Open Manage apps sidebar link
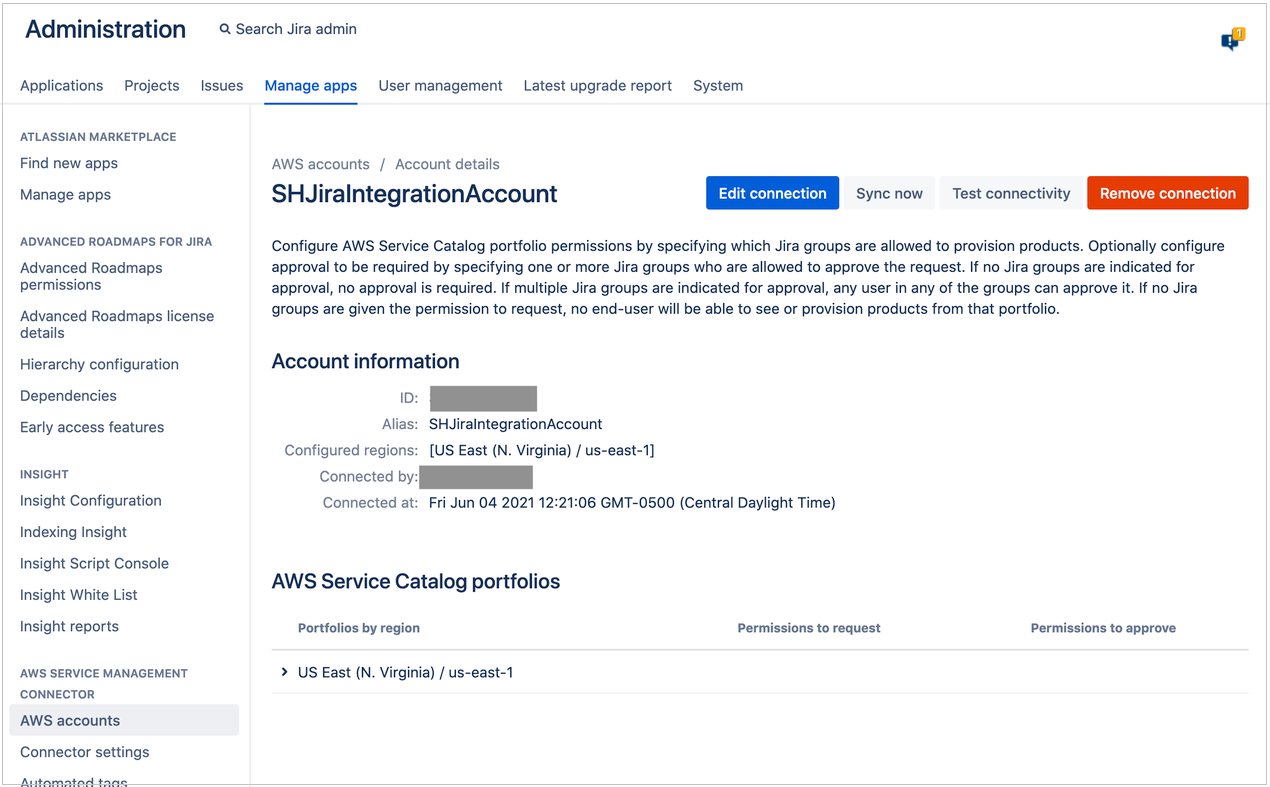The height and width of the screenshot is (787, 1270). [x=66, y=195]
